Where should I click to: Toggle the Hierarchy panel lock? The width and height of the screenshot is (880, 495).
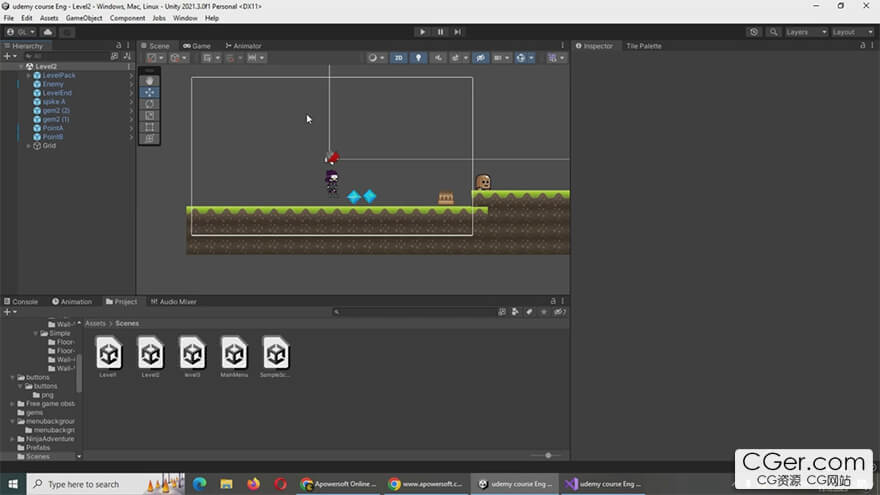click(x=118, y=45)
